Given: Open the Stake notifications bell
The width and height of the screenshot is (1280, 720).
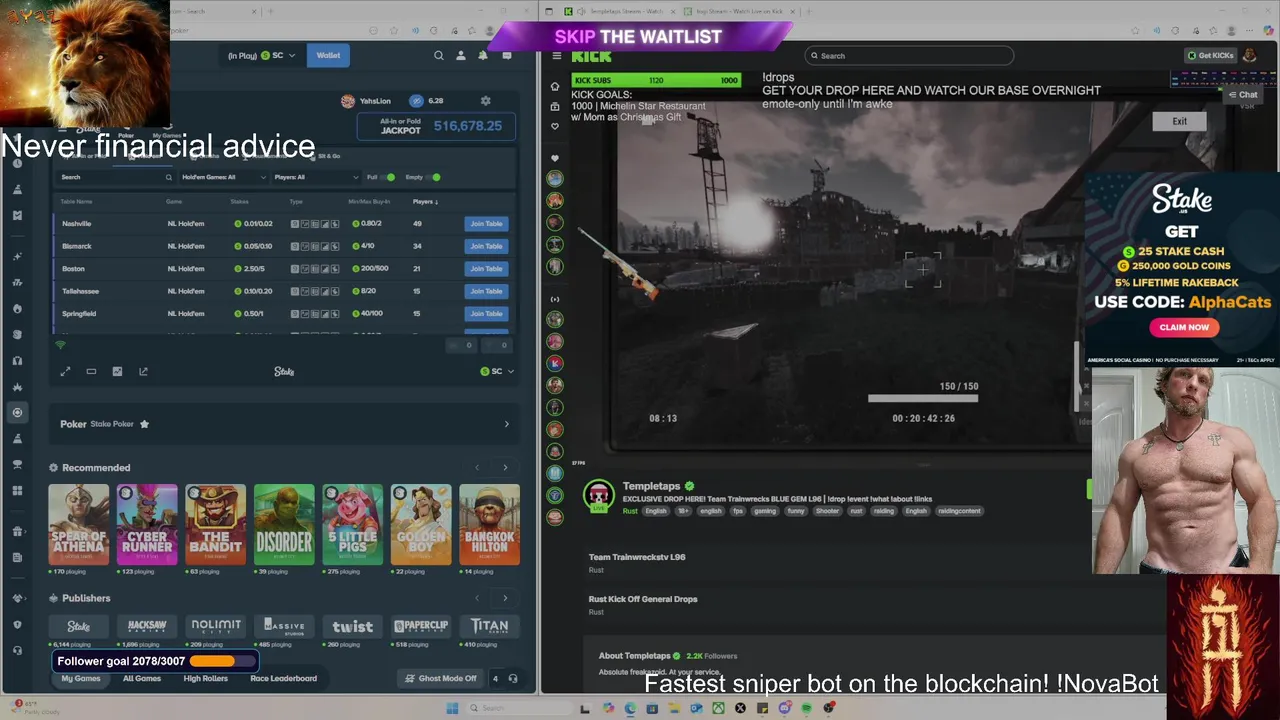Looking at the screenshot, I should [482, 55].
